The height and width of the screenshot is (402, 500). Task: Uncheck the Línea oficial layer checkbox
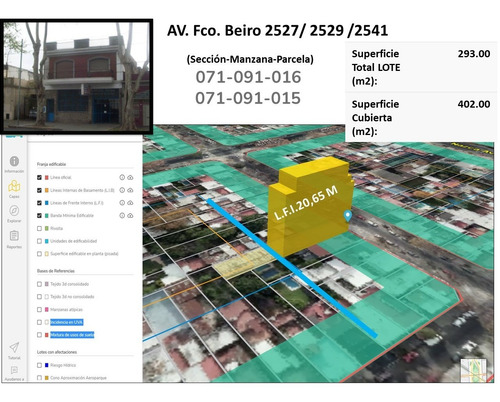39,177
